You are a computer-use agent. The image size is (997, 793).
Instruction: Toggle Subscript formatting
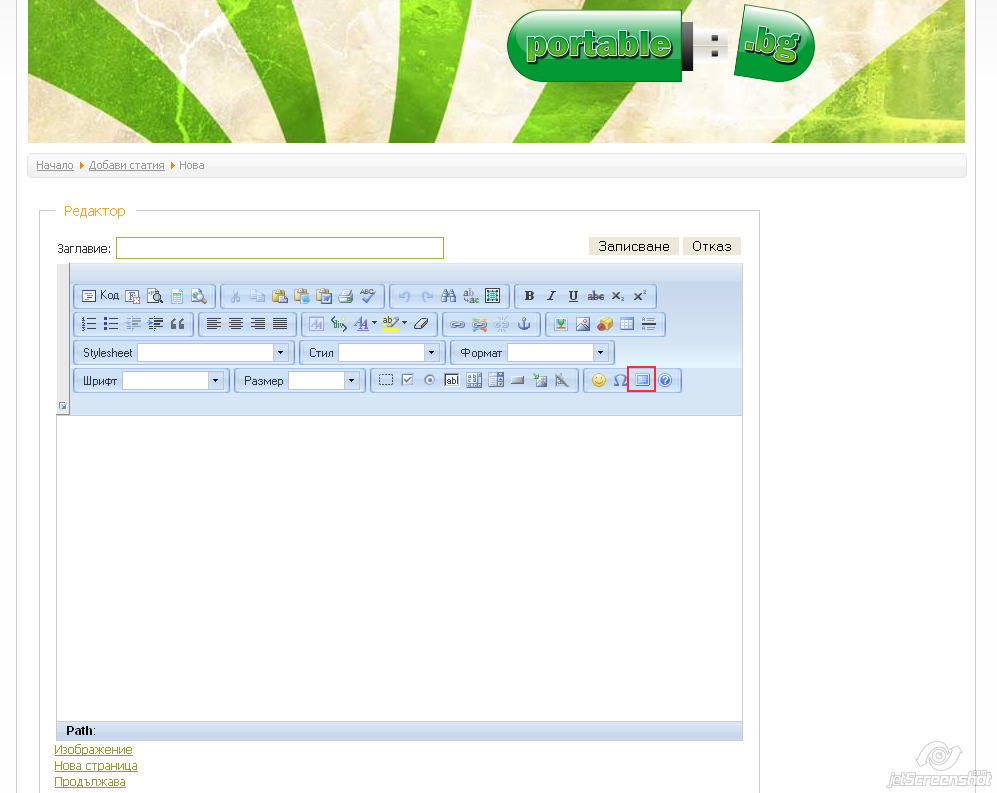[617, 296]
